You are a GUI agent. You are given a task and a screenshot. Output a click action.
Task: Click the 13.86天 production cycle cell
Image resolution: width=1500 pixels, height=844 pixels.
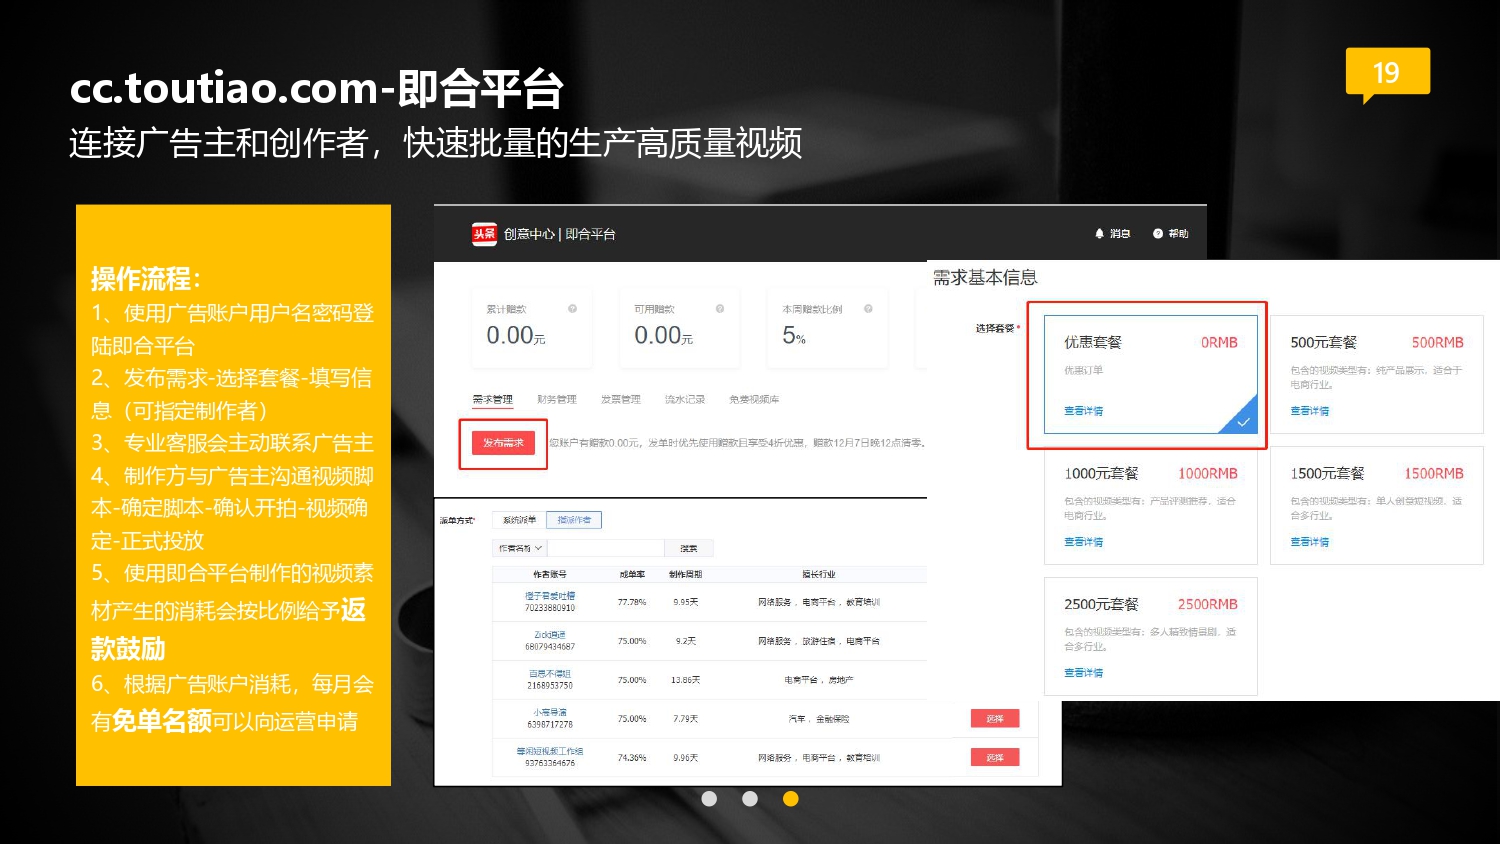(x=686, y=680)
